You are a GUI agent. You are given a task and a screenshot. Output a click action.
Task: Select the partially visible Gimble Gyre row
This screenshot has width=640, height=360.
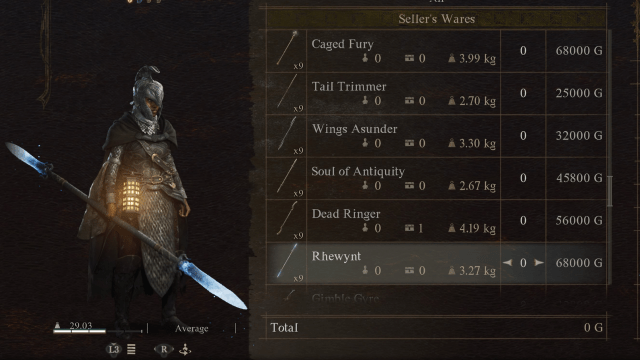pyautogui.click(x=437, y=297)
